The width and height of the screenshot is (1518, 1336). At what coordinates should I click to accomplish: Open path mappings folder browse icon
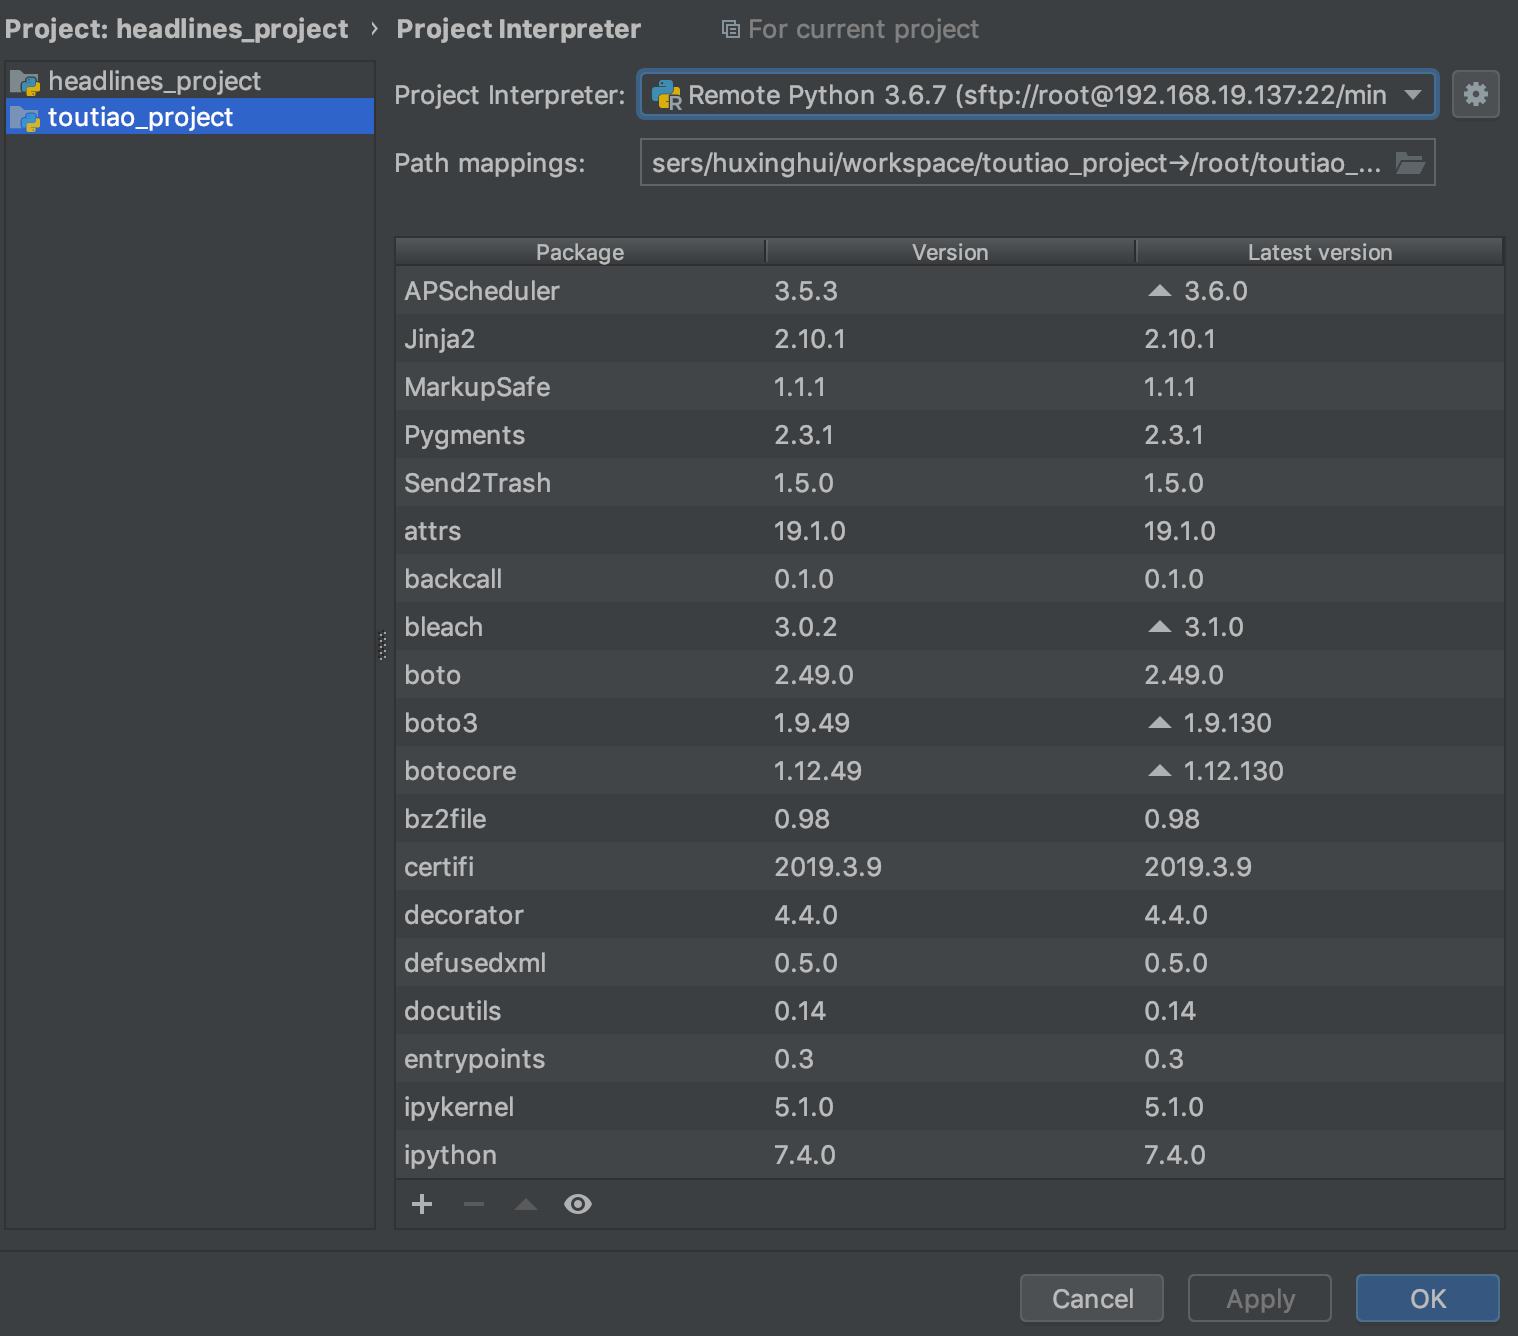click(x=1410, y=163)
